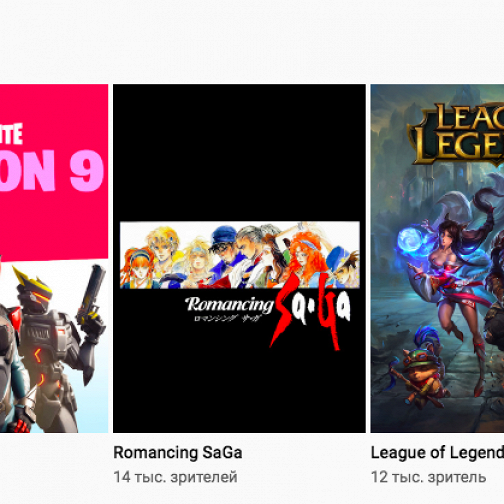Viewport: 504px width, 504px height.
Task: Open the Romancing SaGa category title link
Action: click(178, 453)
